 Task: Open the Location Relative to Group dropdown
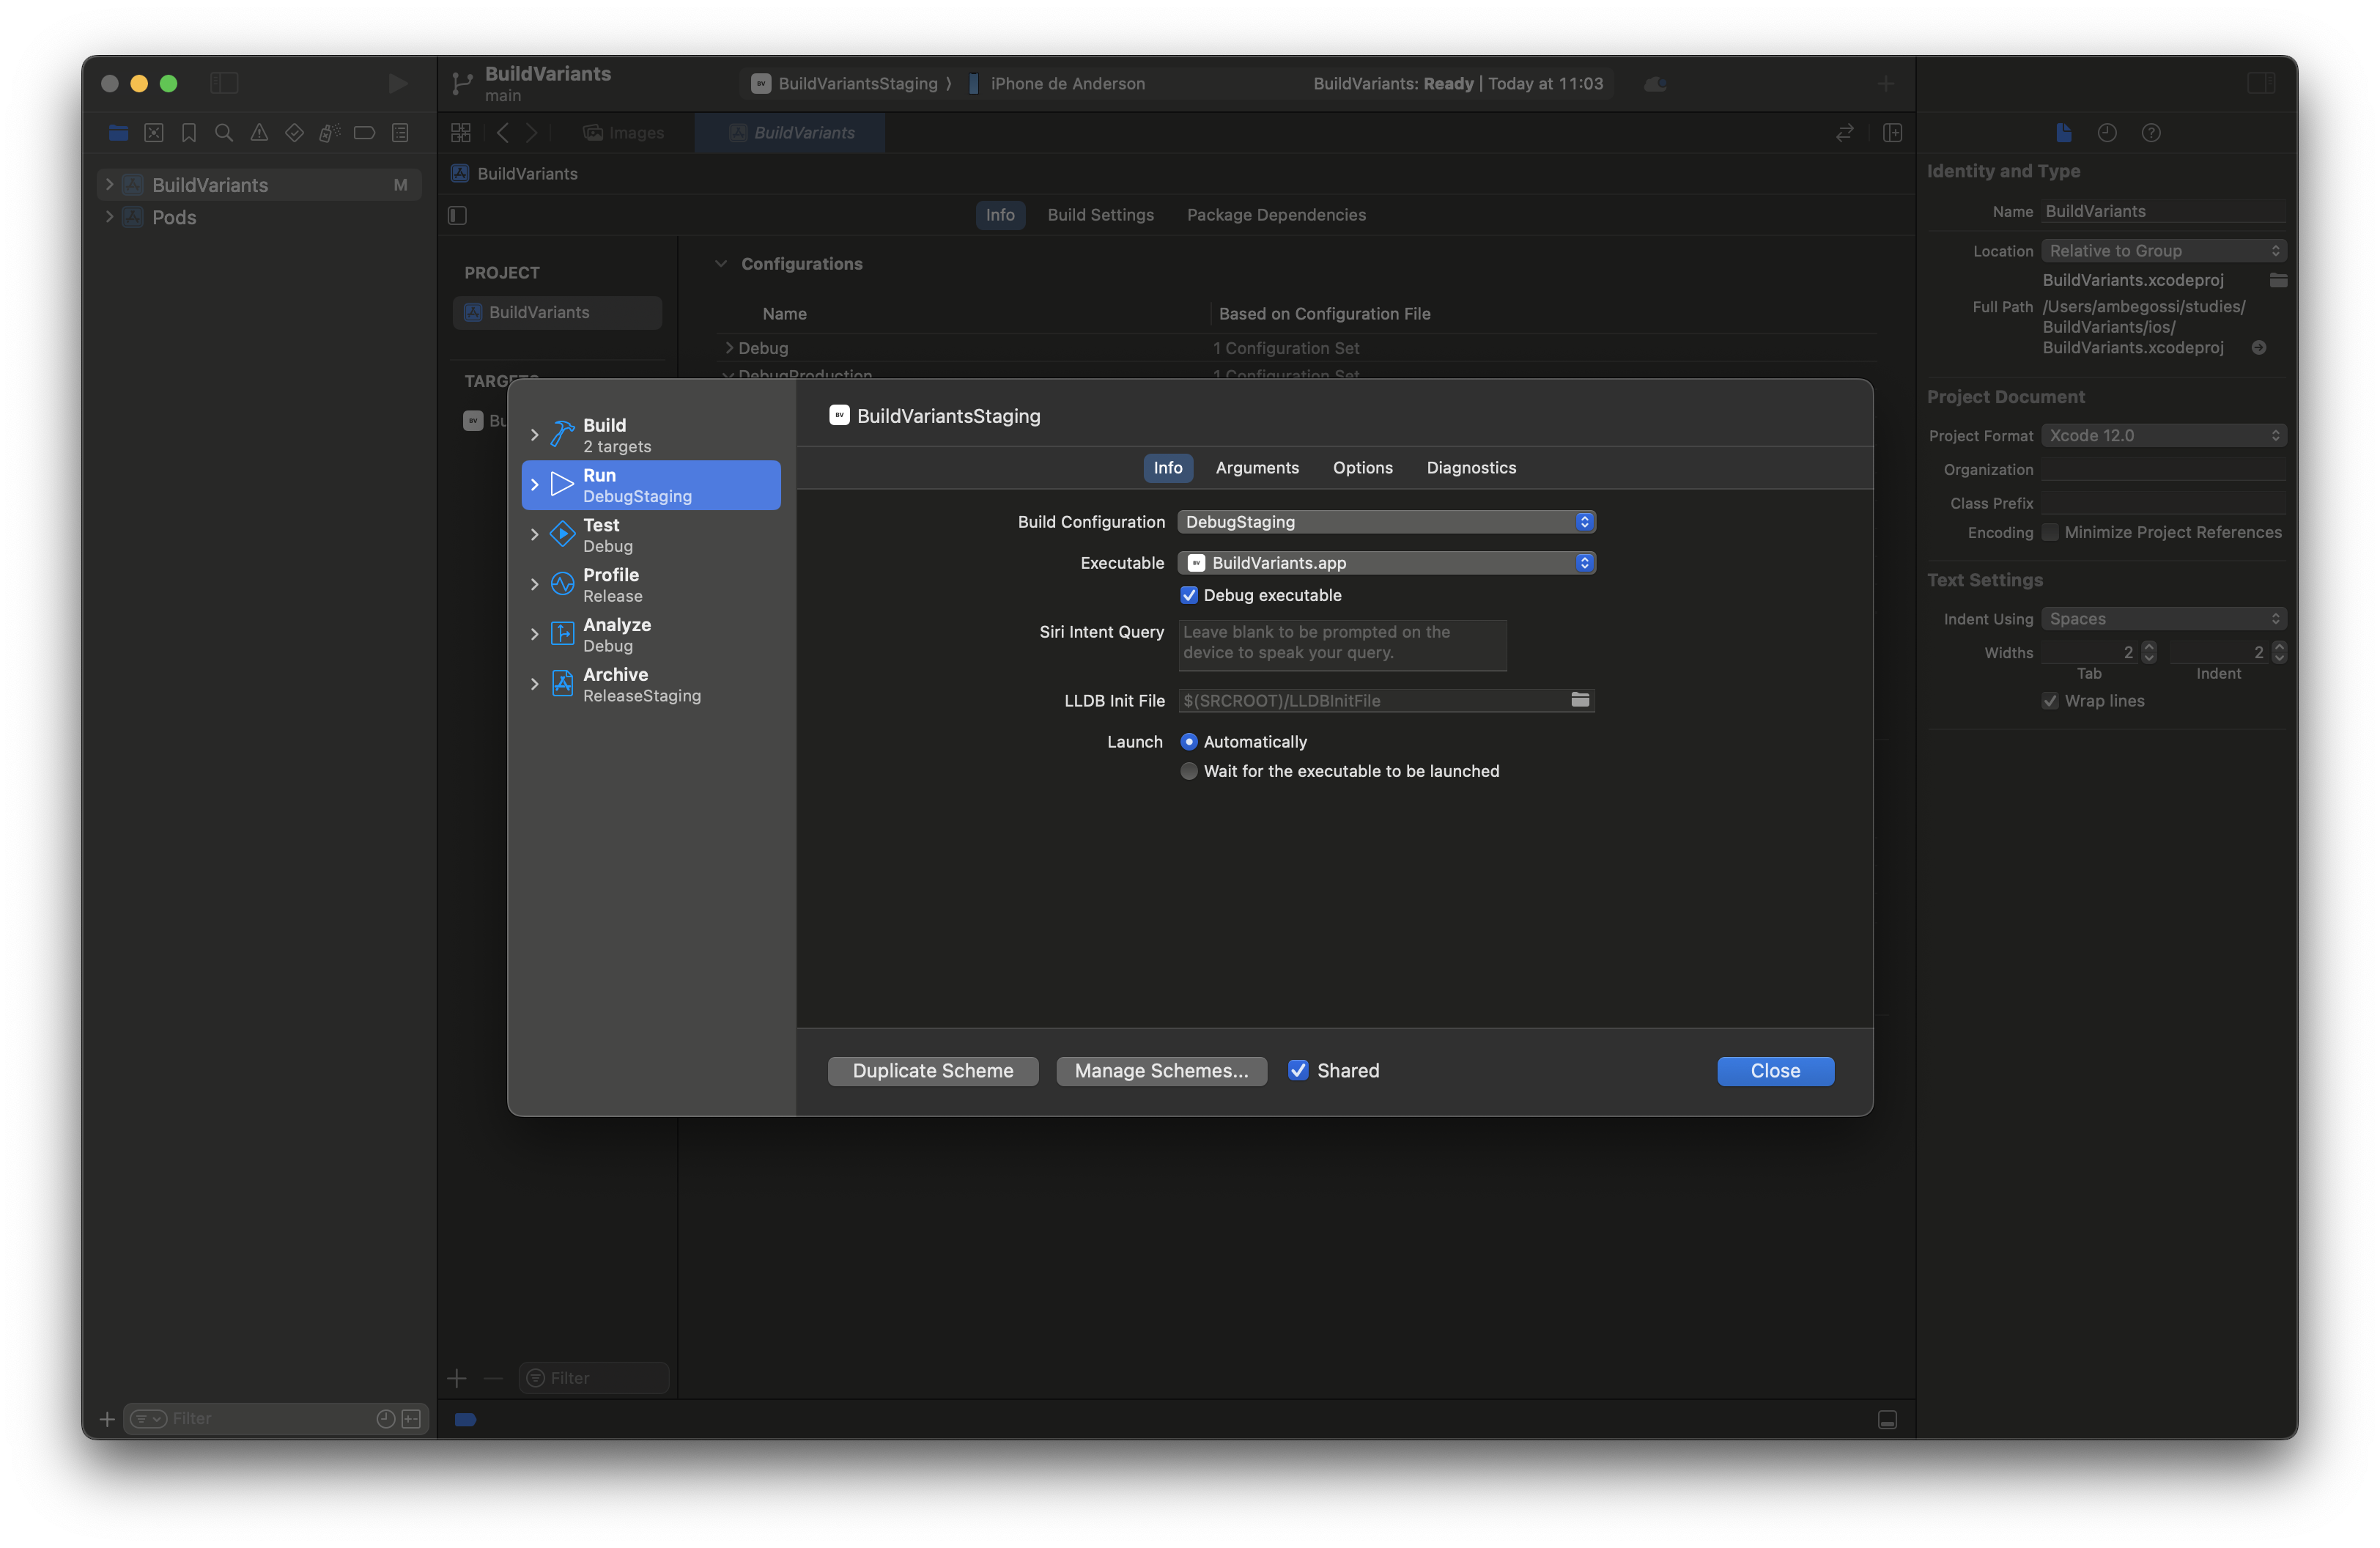[2164, 250]
